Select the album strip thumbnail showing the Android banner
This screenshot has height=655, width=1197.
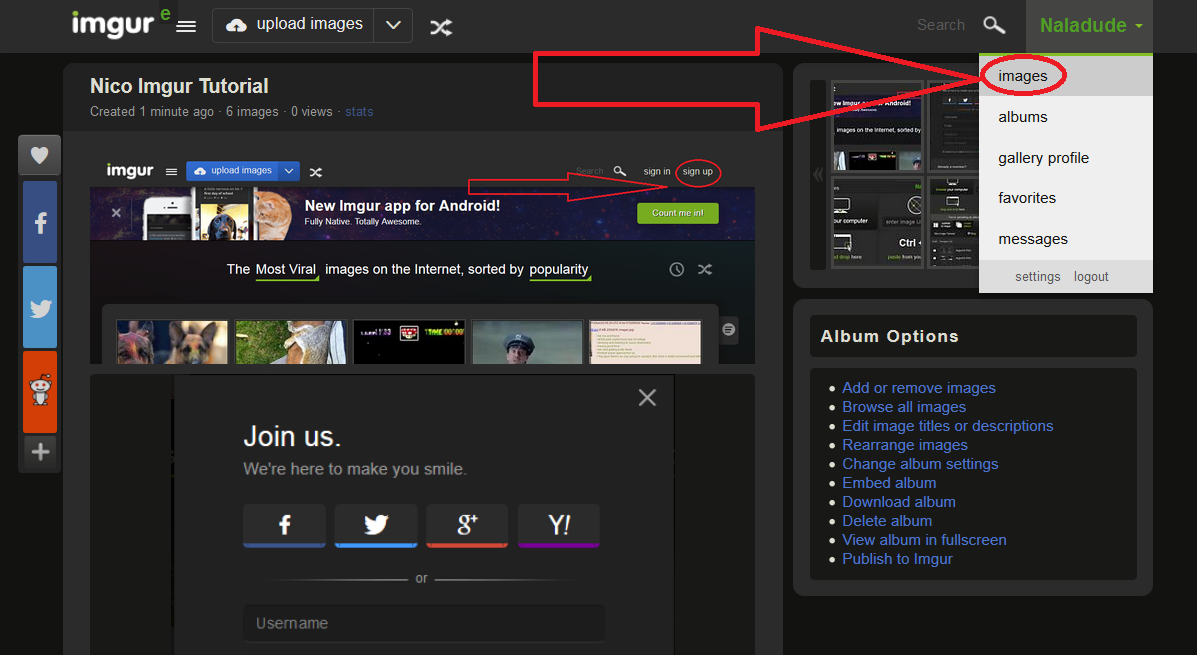(877, 126)
